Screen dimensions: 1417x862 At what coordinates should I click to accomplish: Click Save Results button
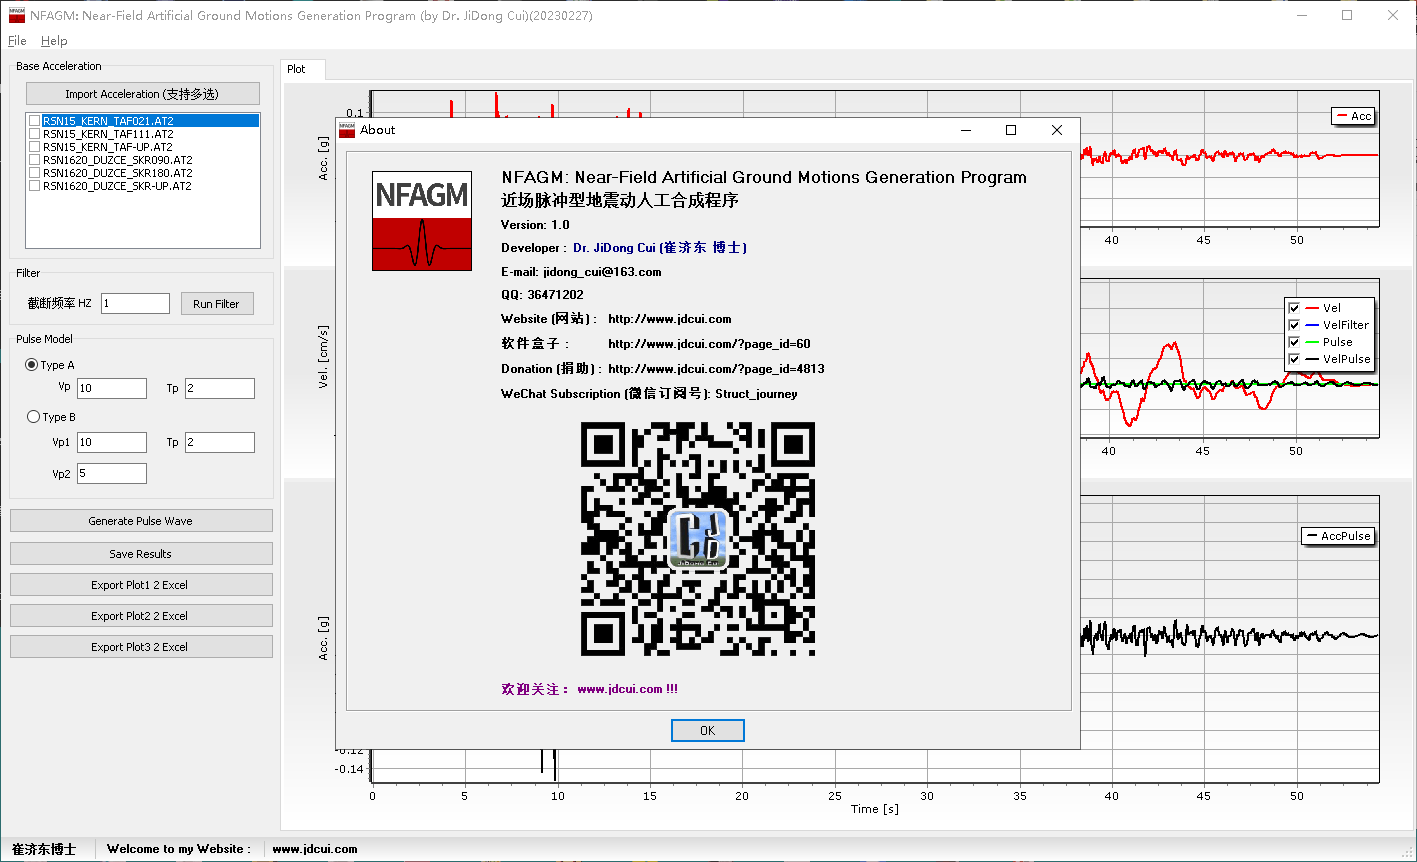(x=141, y=554)
